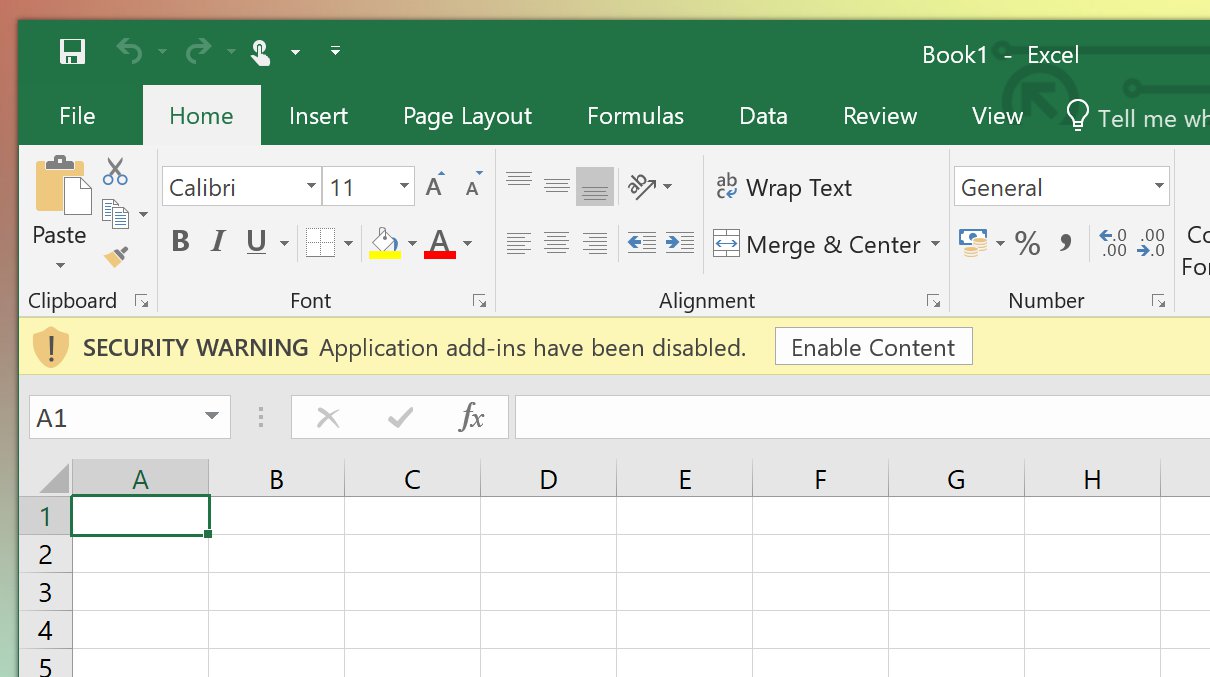Open the Insert ribbon tab
Image resolution: width=1210 pixels, height=677 pixels.
point(318,116)
